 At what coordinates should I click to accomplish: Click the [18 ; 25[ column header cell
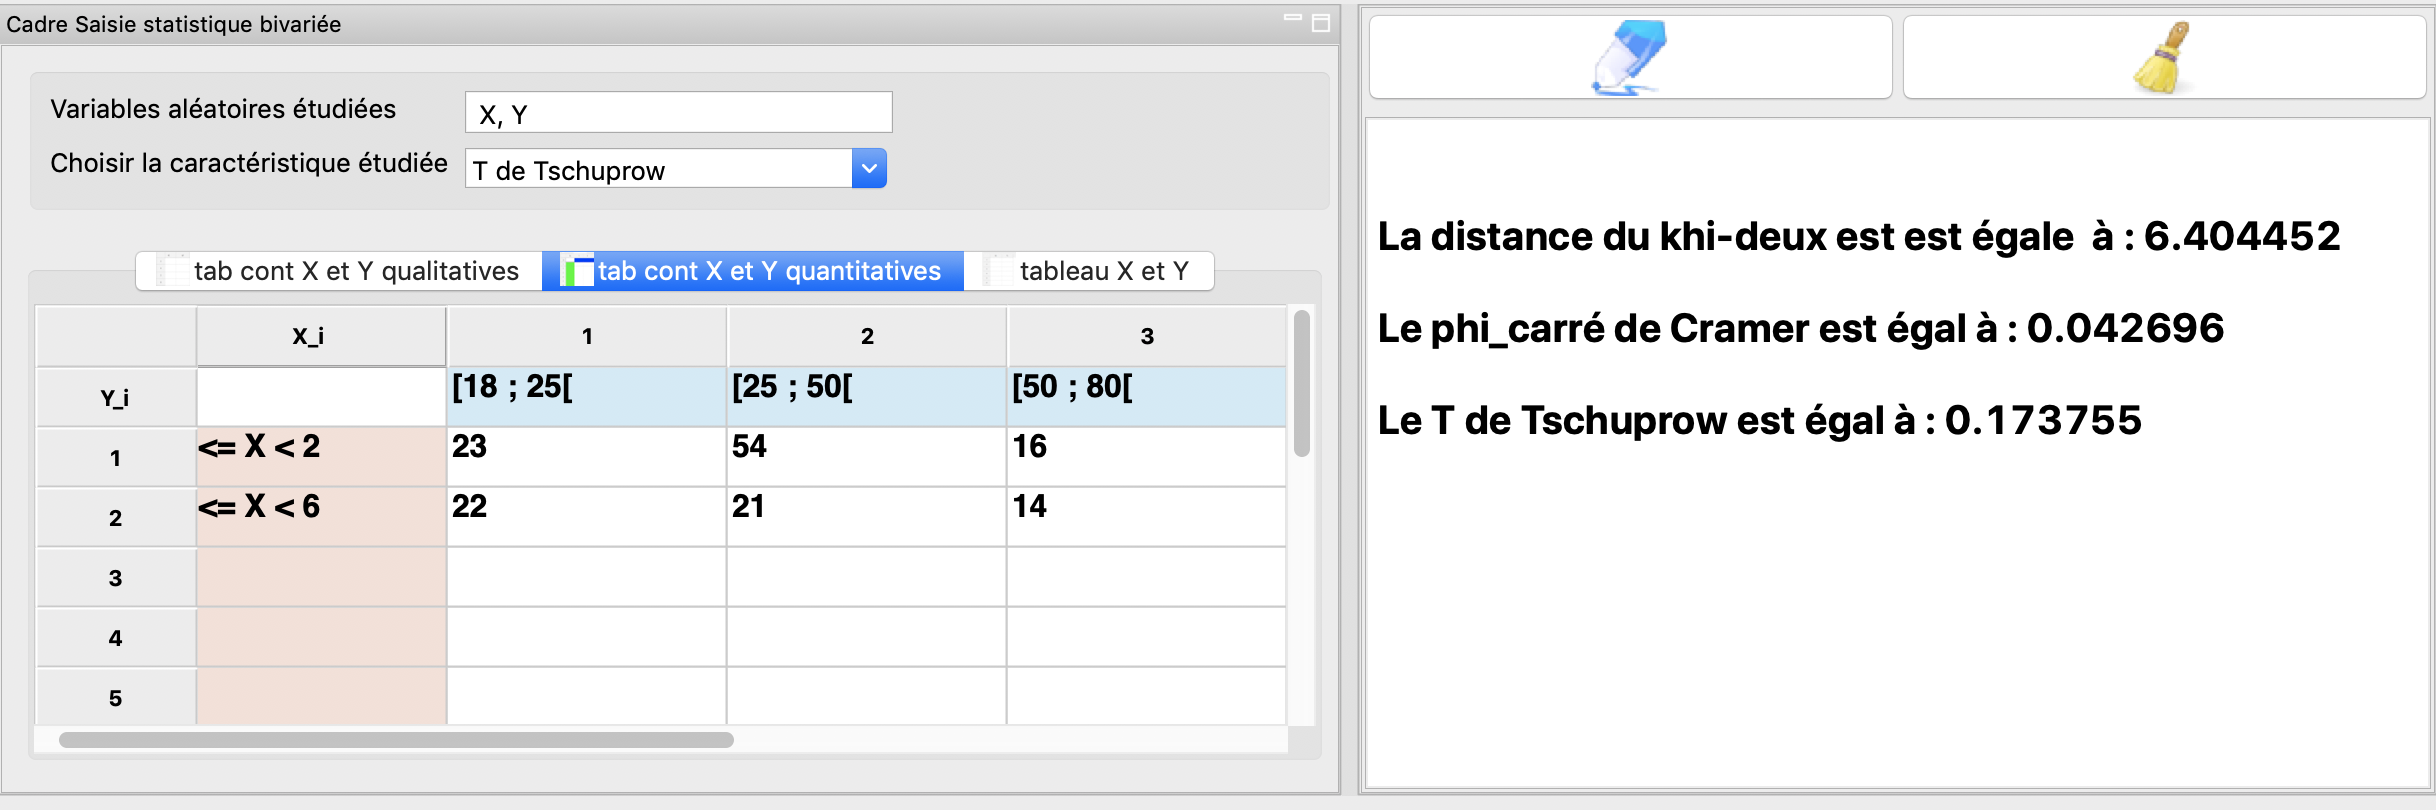click(x=586, y=396)
